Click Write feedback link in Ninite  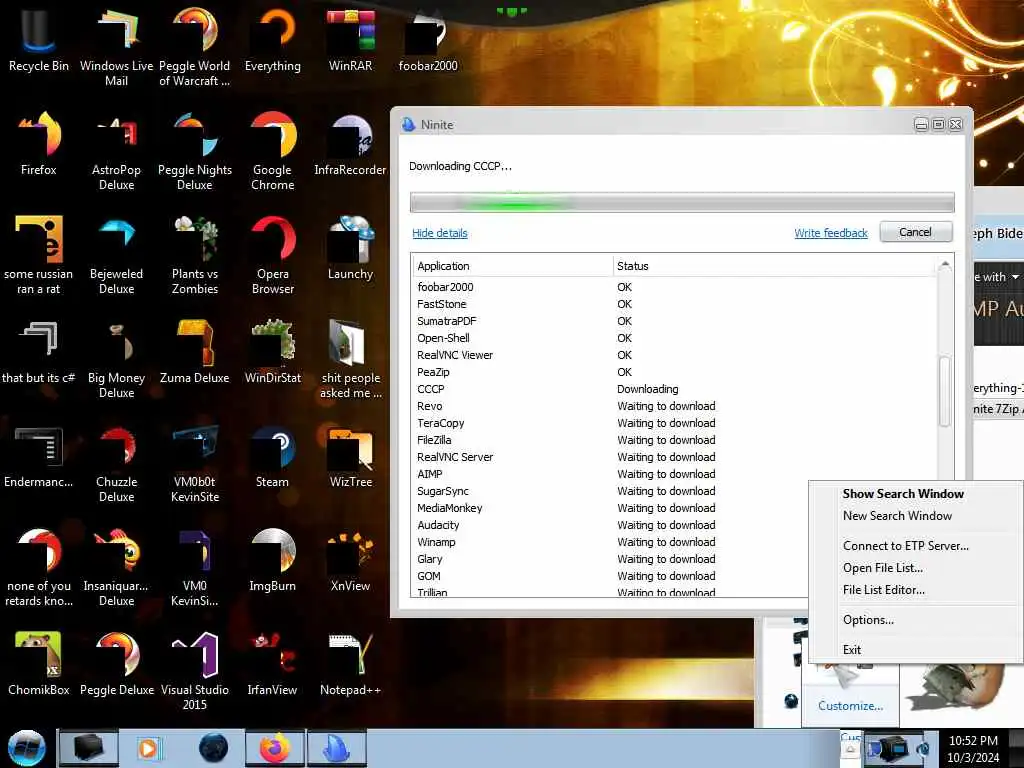pos(831,233)
